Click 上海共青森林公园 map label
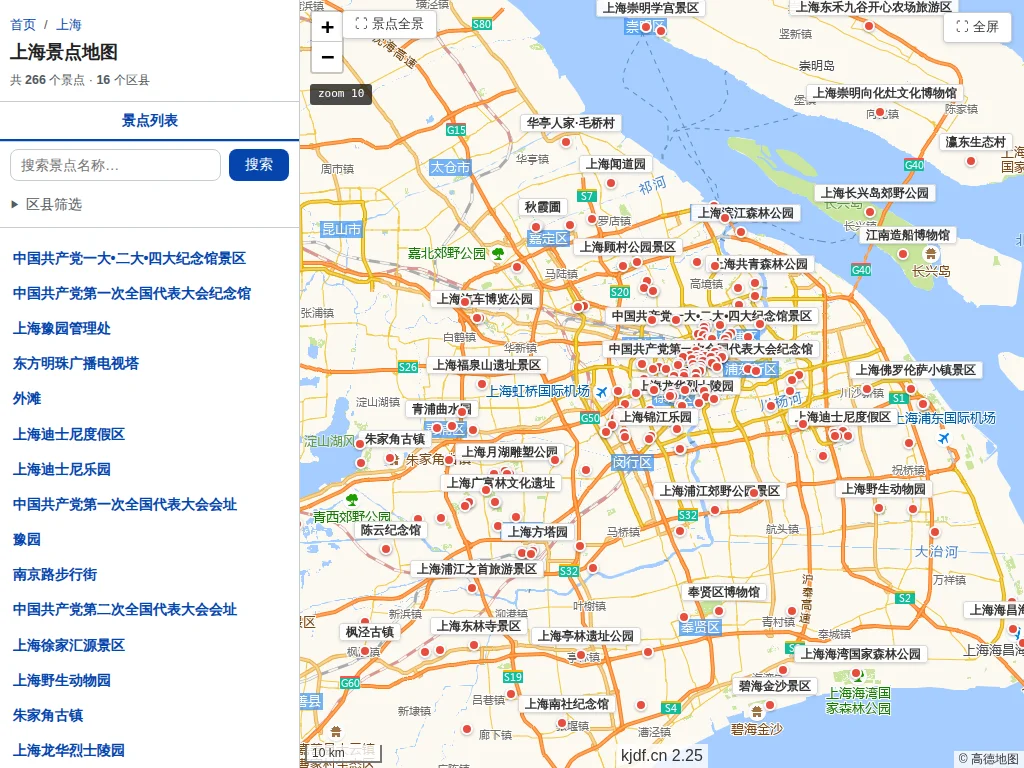The height and width of the screenshot is (768, 1024). click(x=761, y=264)
